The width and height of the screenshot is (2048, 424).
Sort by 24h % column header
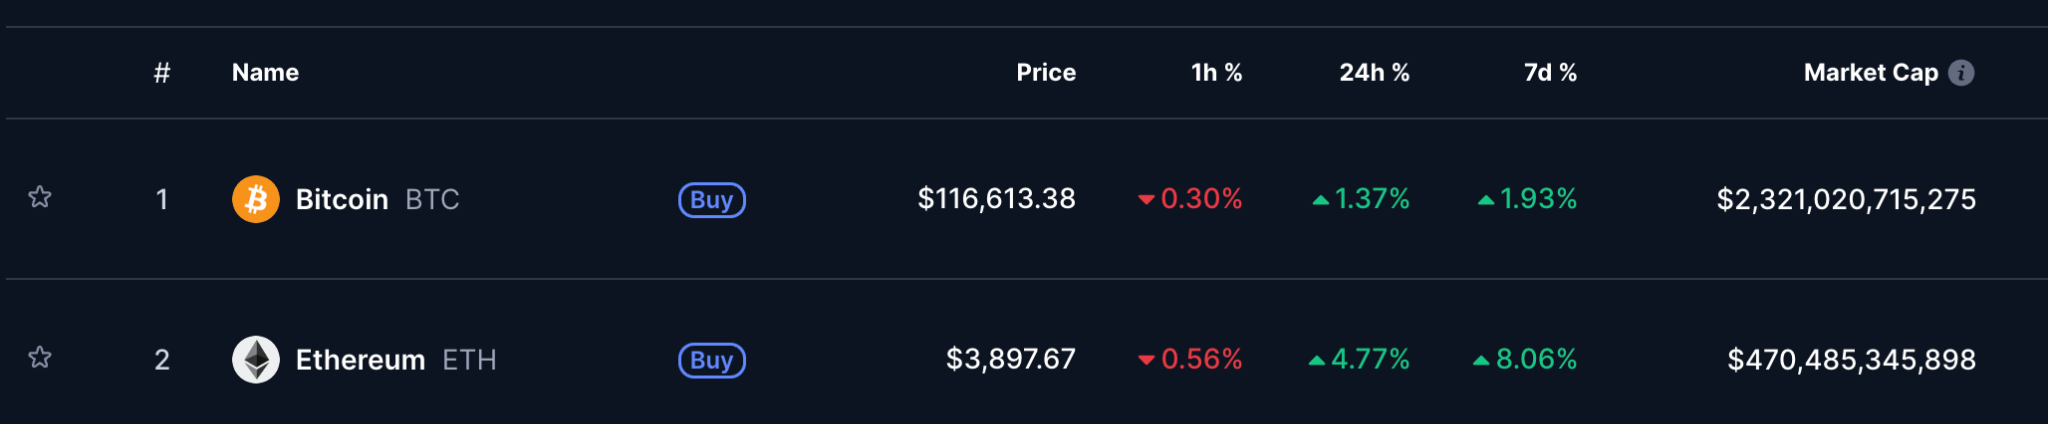tap(1374, 73)
